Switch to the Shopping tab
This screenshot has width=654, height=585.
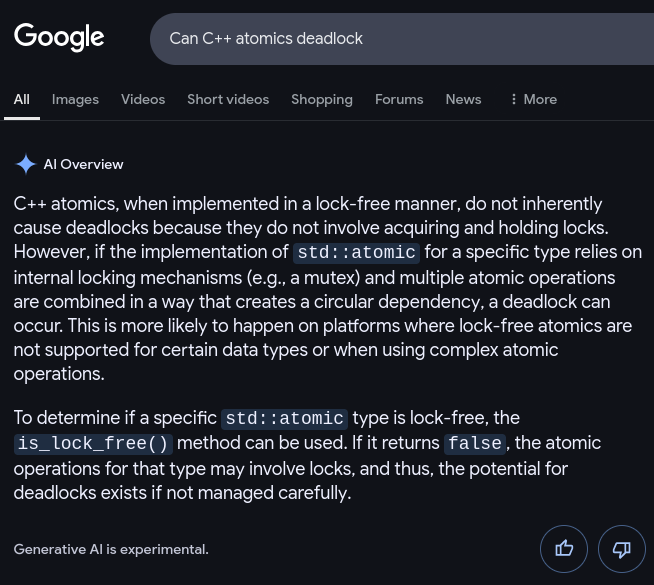(x=321, y=99)
